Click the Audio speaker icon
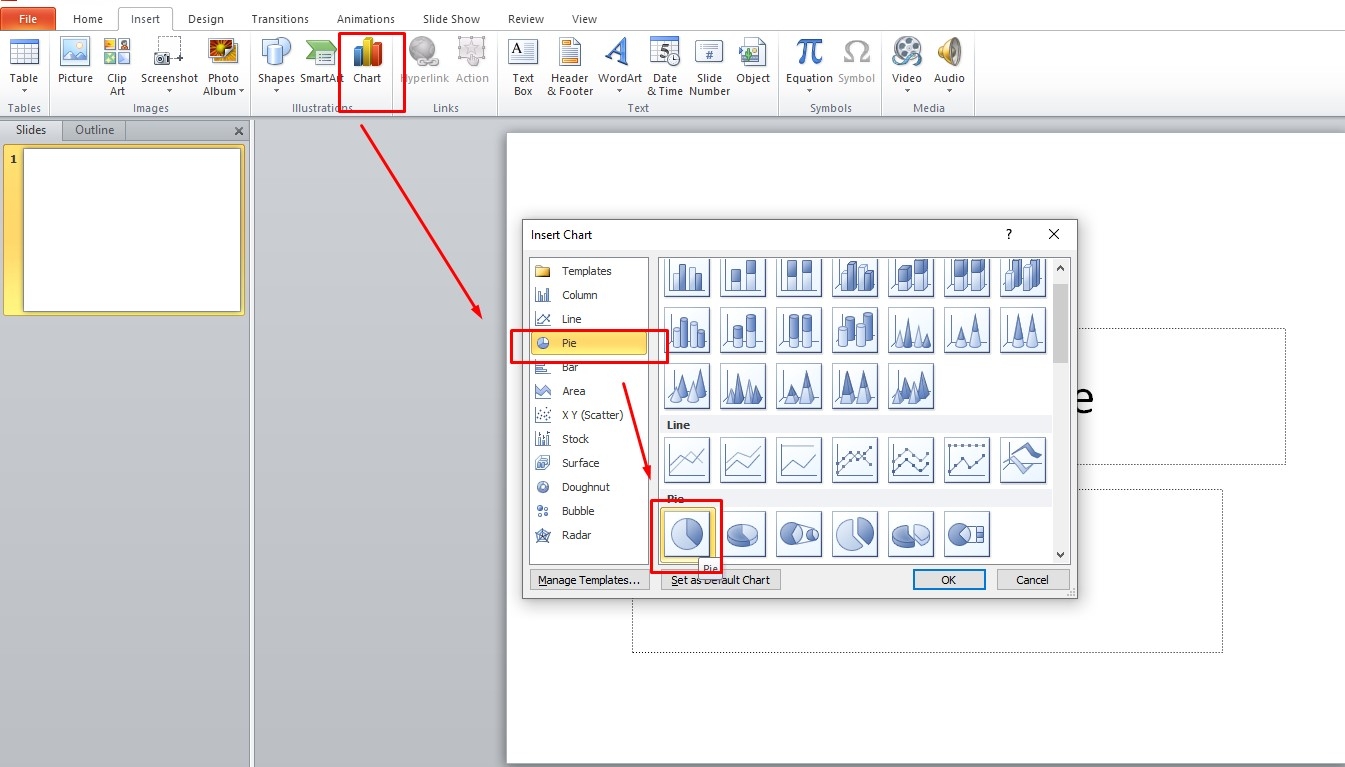This screenshot has height=767, width=1345. coord(949,52)
